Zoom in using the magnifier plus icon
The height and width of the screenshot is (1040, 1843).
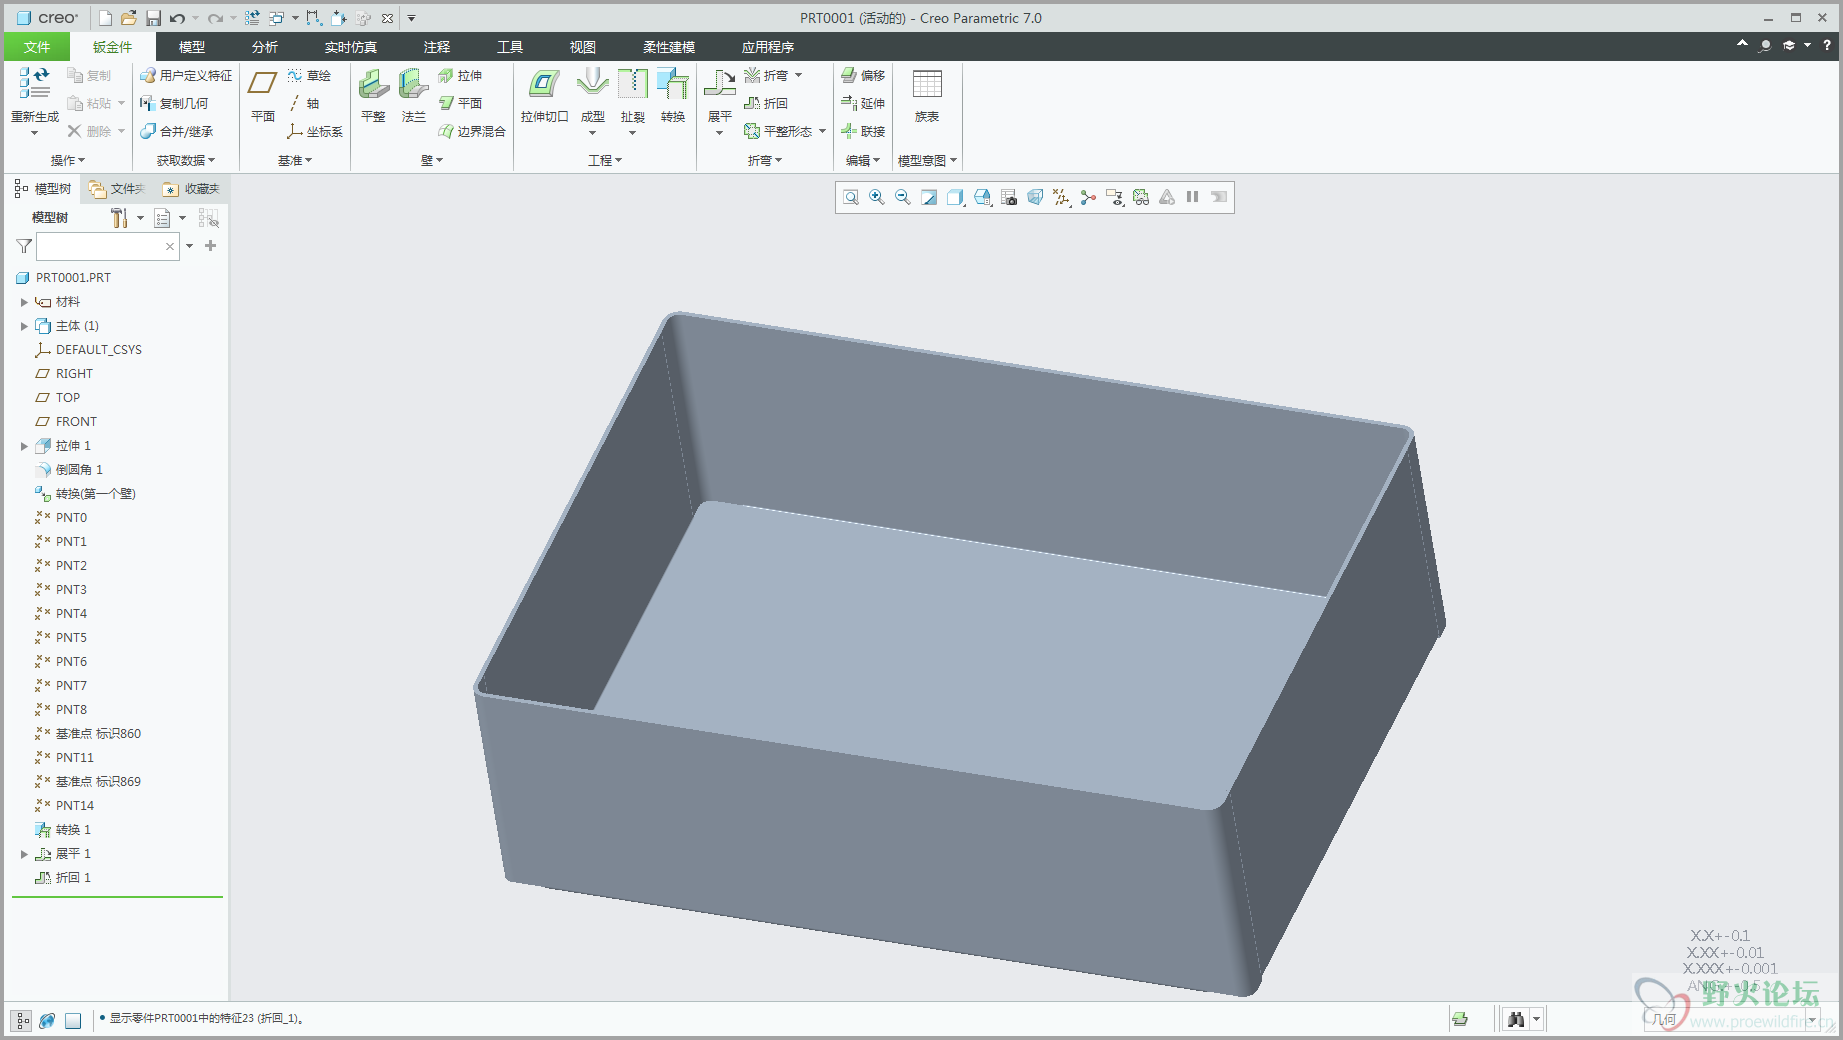[877, 197]
